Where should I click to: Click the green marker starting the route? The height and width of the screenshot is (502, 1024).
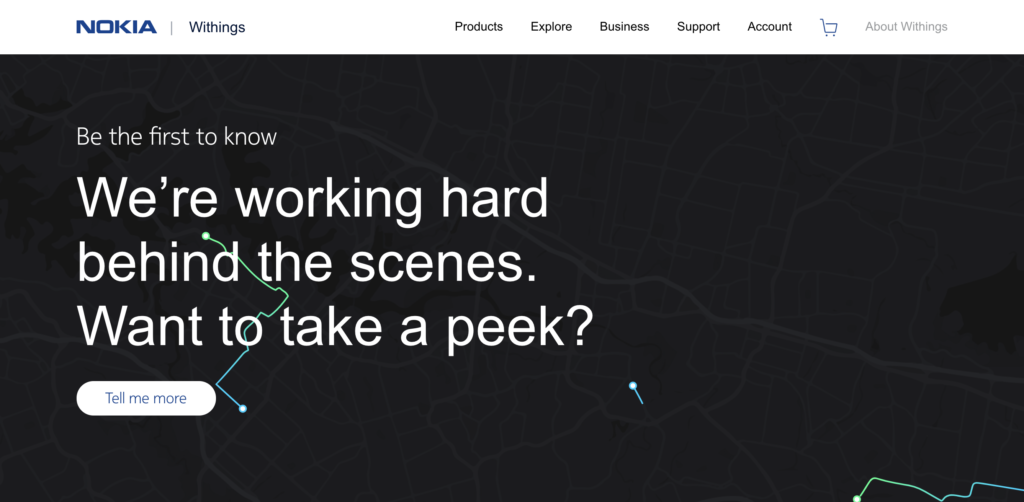click(206, 236)
